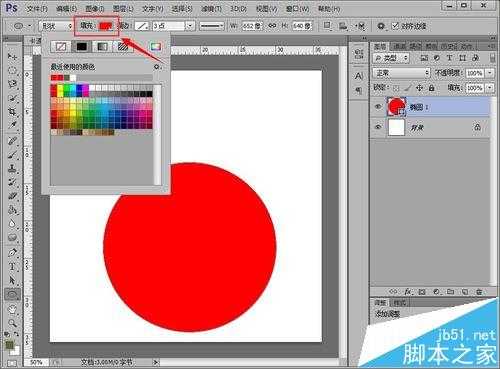
Task: Select the Paint Bucket tool
Action: [x=12, y=209]
